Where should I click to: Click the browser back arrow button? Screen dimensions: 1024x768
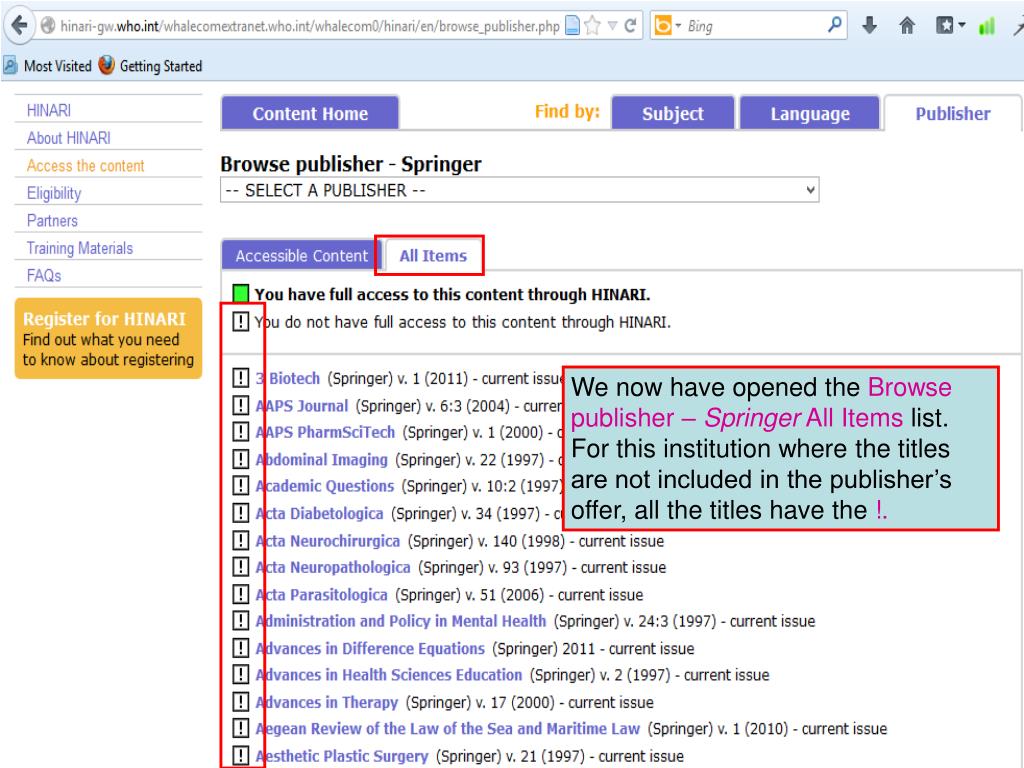pos(20,26)
